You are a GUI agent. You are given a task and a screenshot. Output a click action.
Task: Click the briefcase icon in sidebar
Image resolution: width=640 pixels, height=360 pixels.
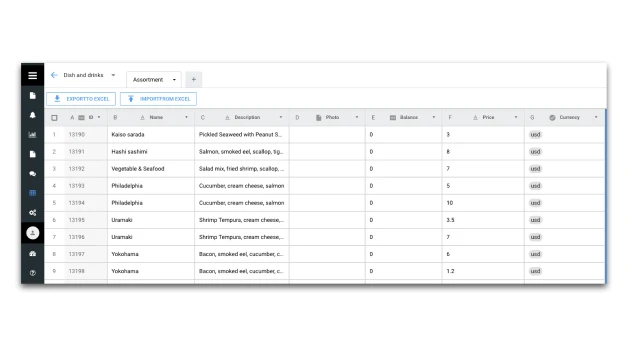33,253
